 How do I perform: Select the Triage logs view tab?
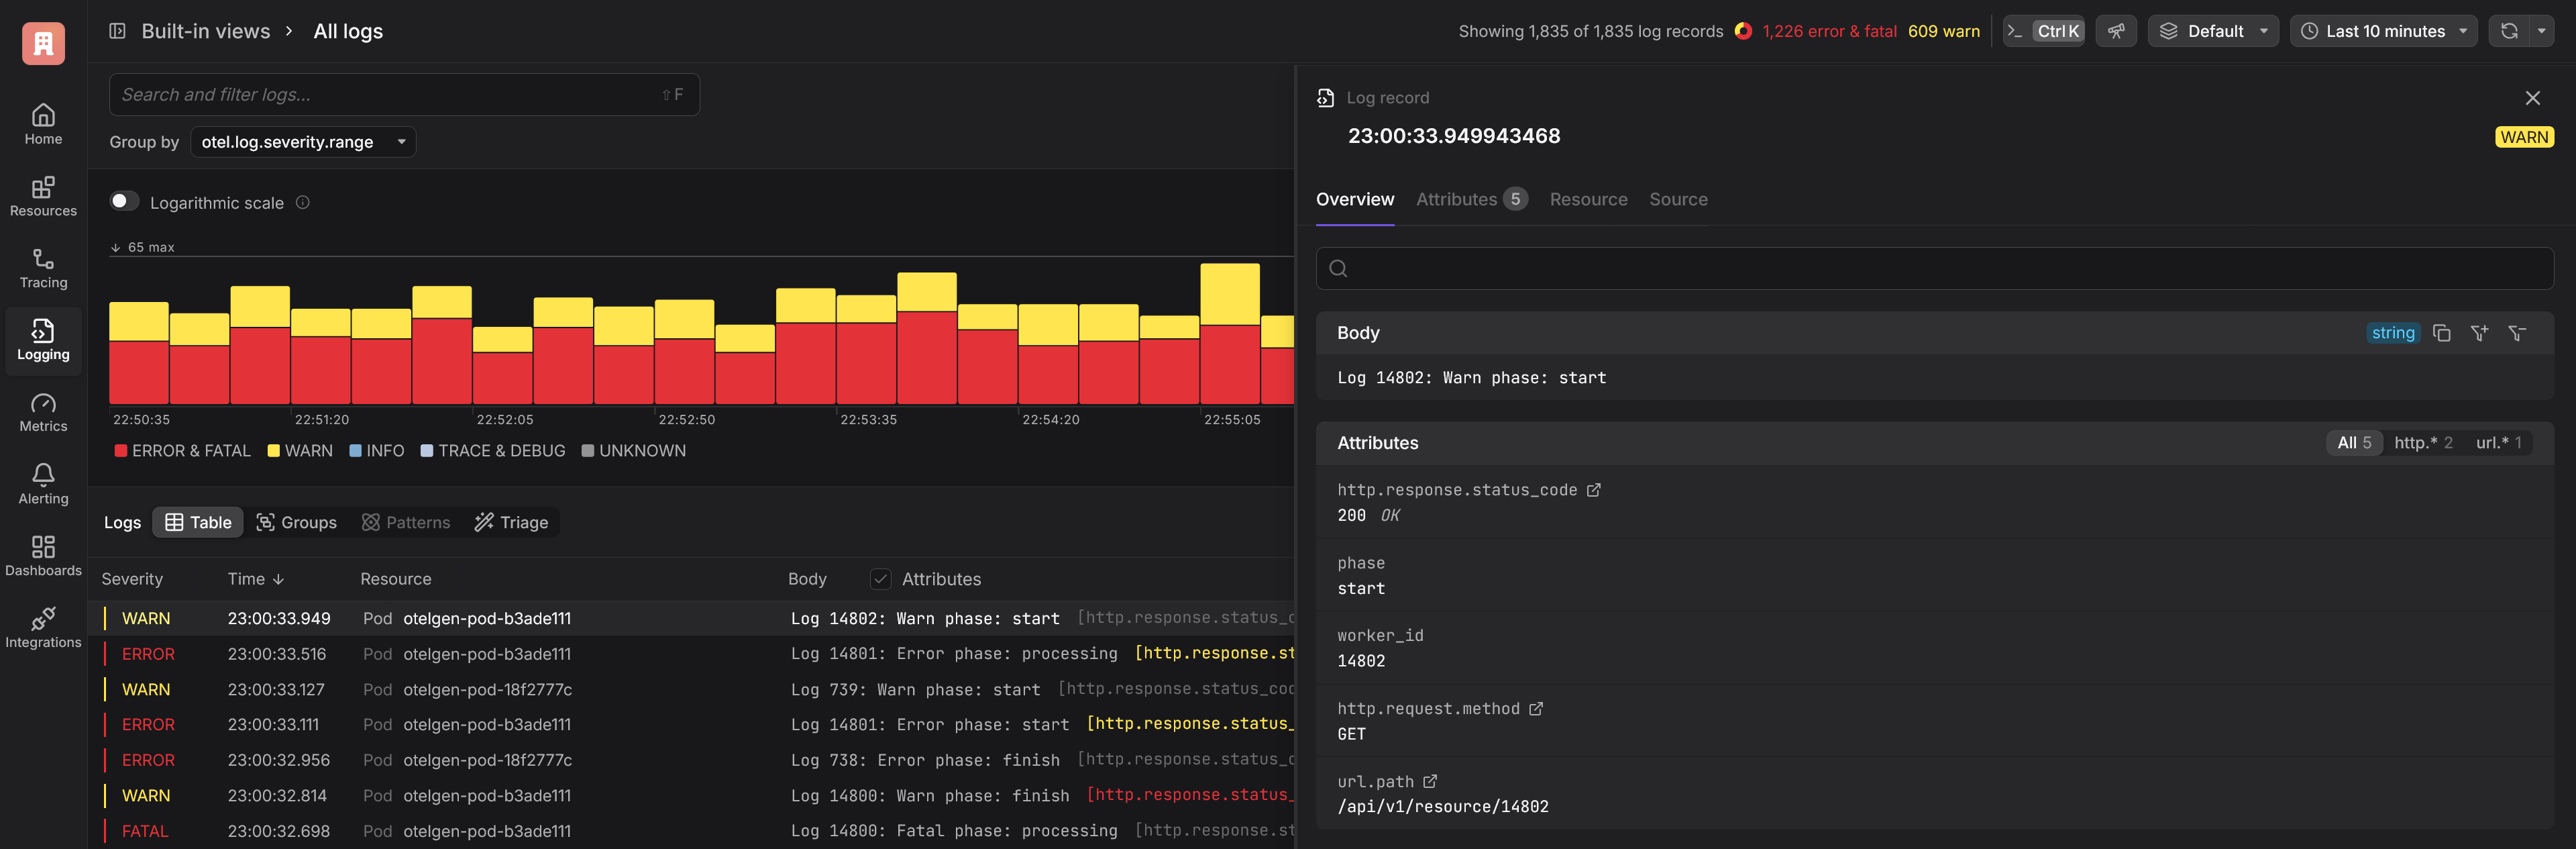511,522
